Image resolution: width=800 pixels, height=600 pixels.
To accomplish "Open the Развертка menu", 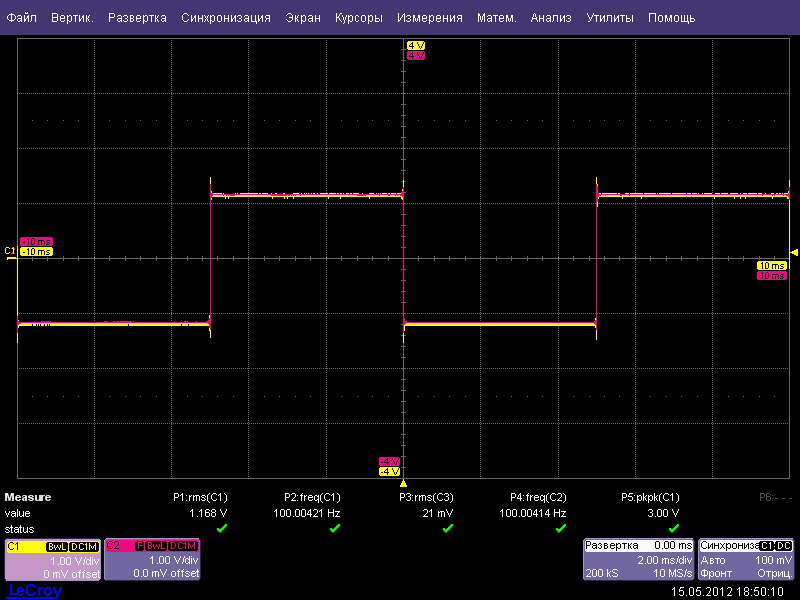I will (x=137, y=18).
